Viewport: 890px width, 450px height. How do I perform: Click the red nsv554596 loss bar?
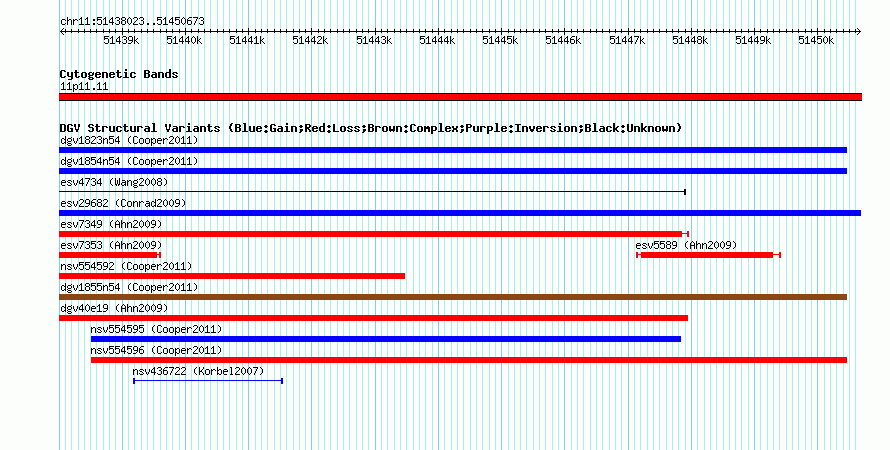point(469,360)
